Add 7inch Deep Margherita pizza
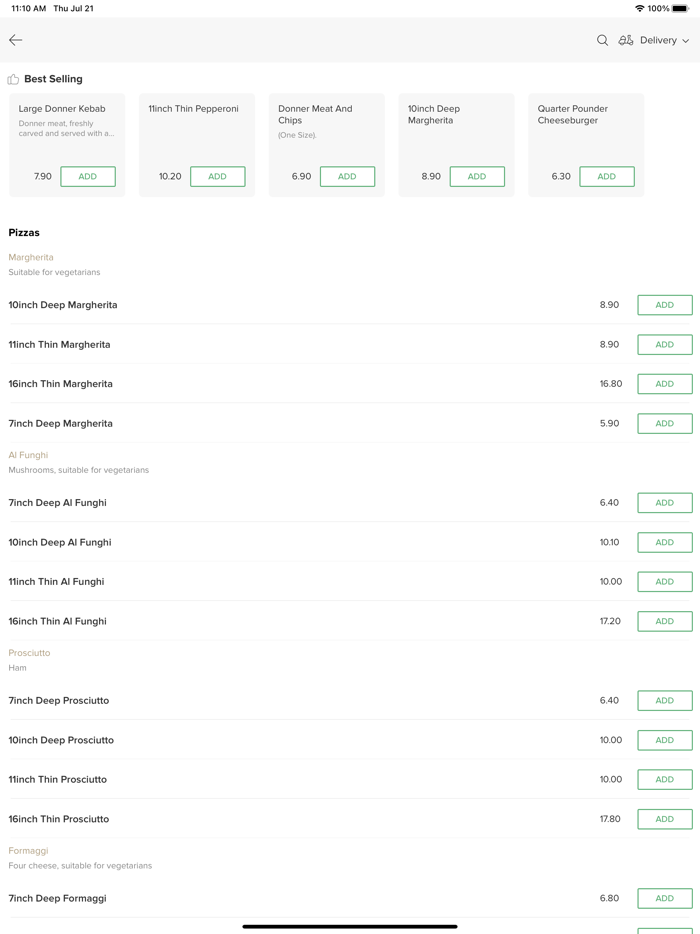 pos(664,424)
